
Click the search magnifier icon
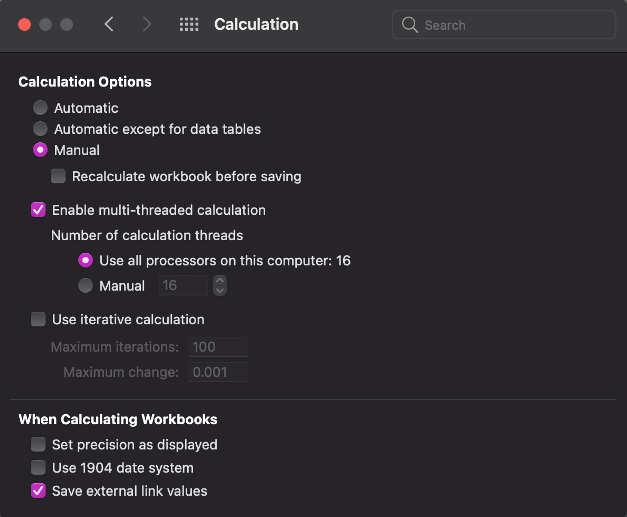[x=411, y=25]
